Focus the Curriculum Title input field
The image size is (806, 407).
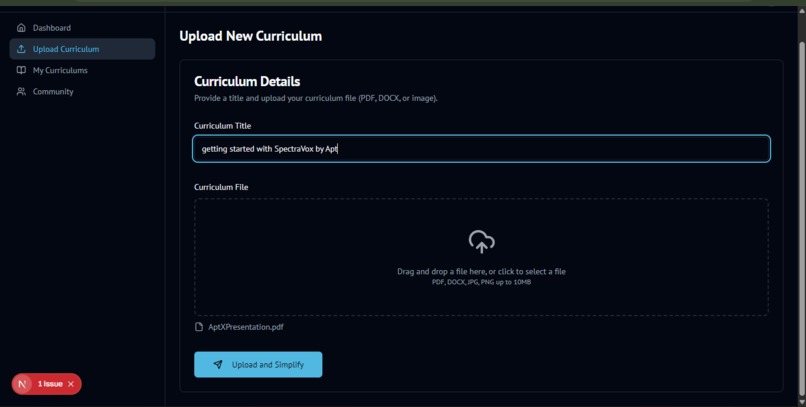481,149
